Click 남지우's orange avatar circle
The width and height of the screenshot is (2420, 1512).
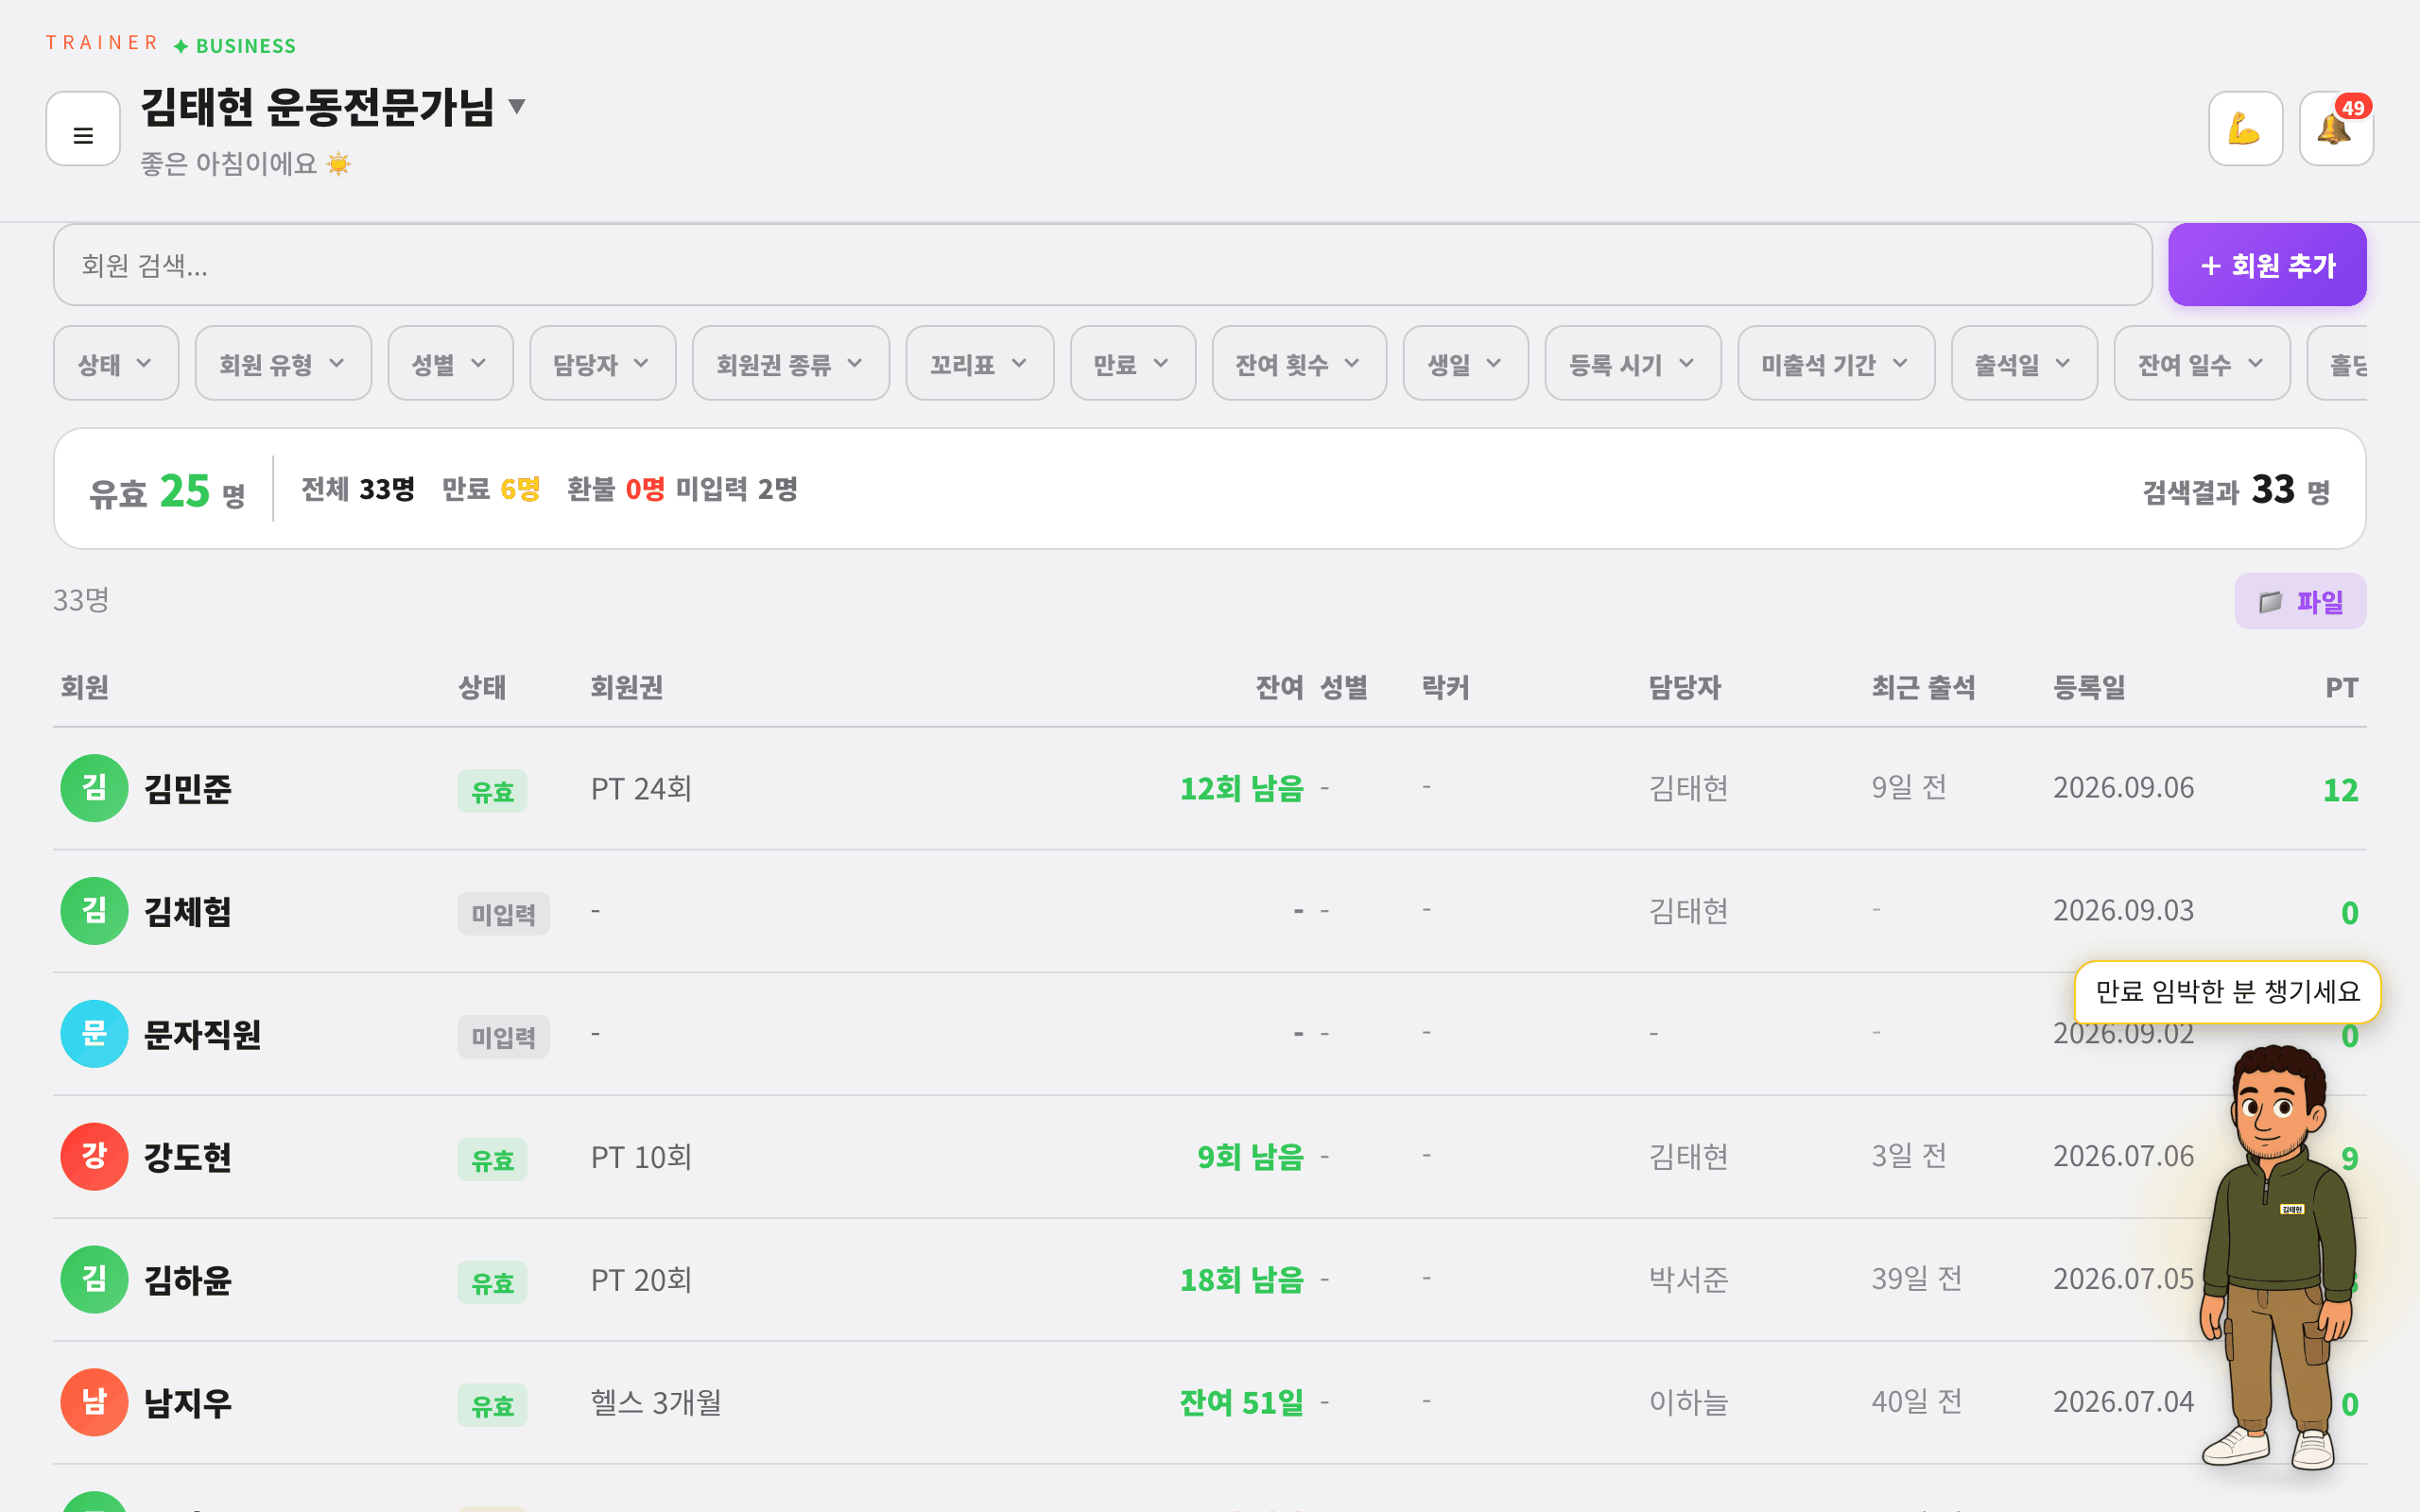[x=94, y=1403]
